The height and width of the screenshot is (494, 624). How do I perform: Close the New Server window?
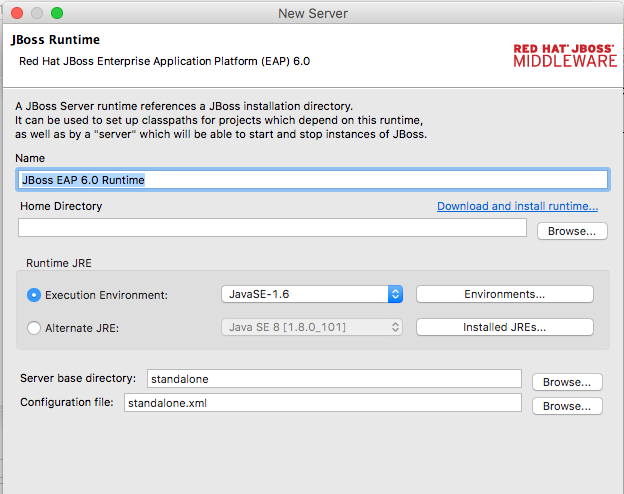click(15, 13)
